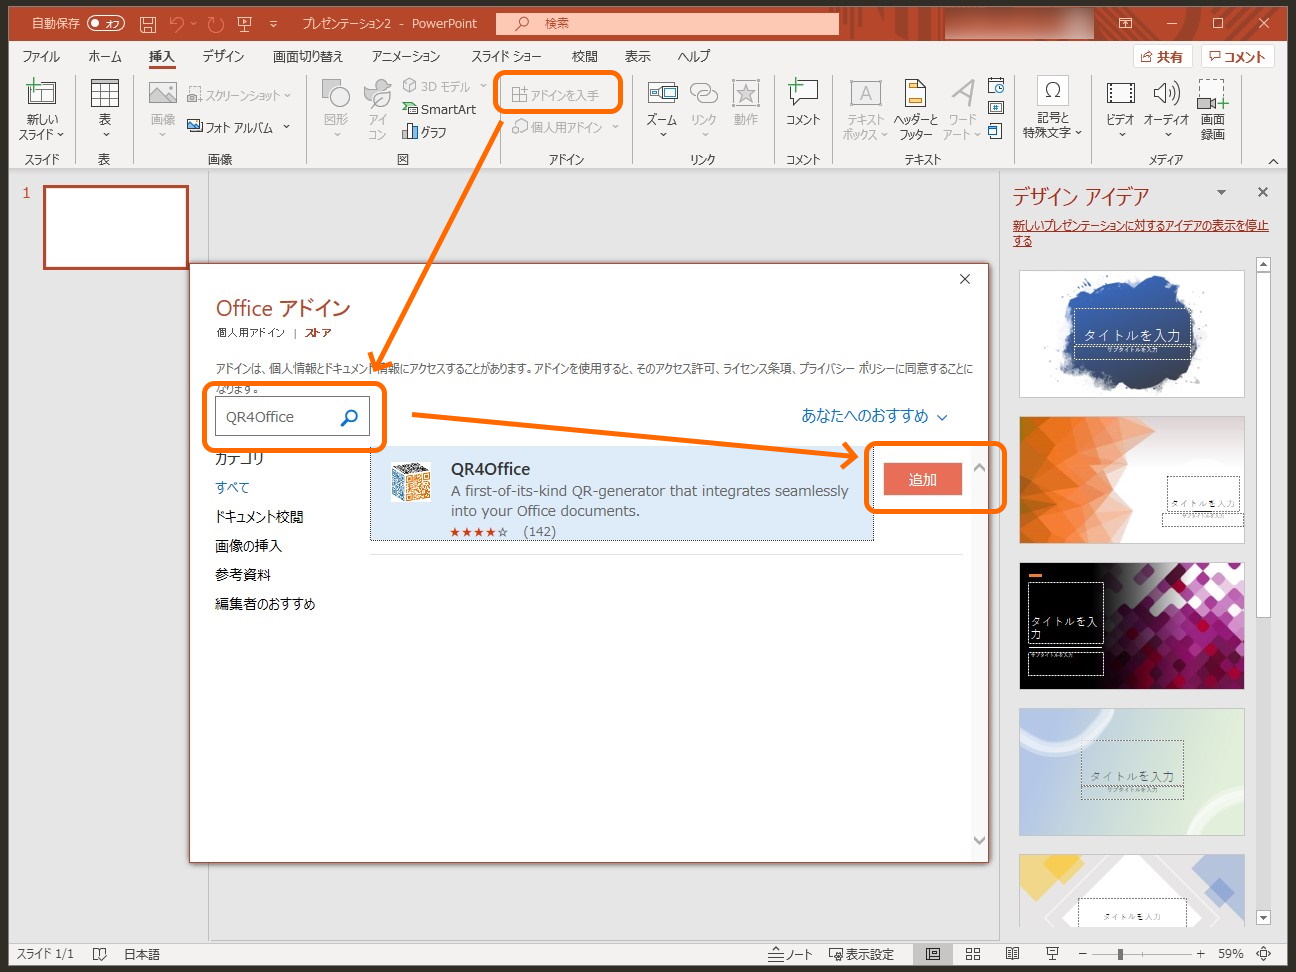Open the あなたへのおすすめ dropdown
The width and height of the screenshot is (1296, 972).
click(871, 416)
